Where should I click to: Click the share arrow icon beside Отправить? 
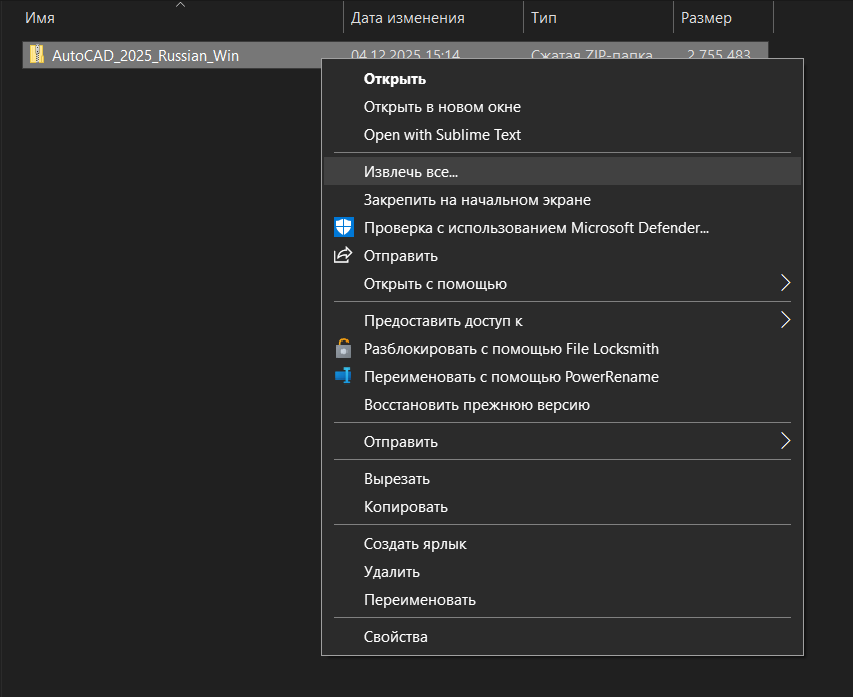coord(343,256)
